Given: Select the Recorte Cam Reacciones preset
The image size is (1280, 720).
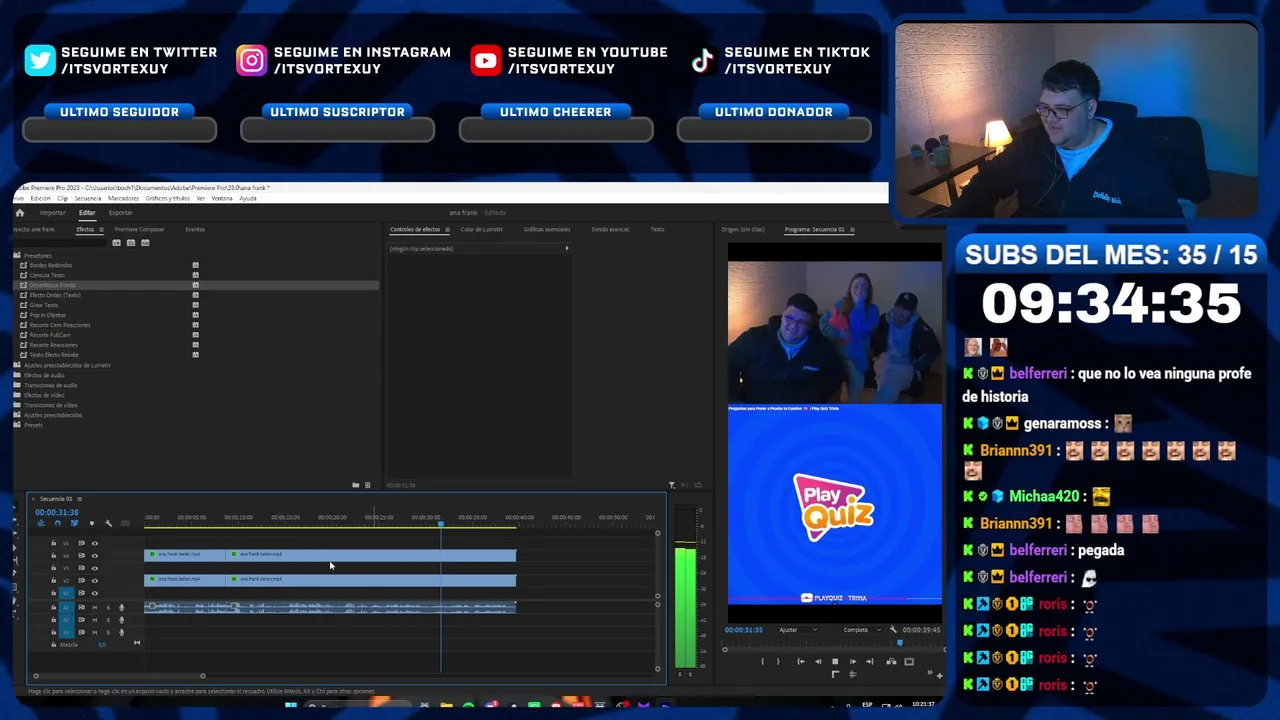Looking at the screenshot, I should (x=60, y=325).
